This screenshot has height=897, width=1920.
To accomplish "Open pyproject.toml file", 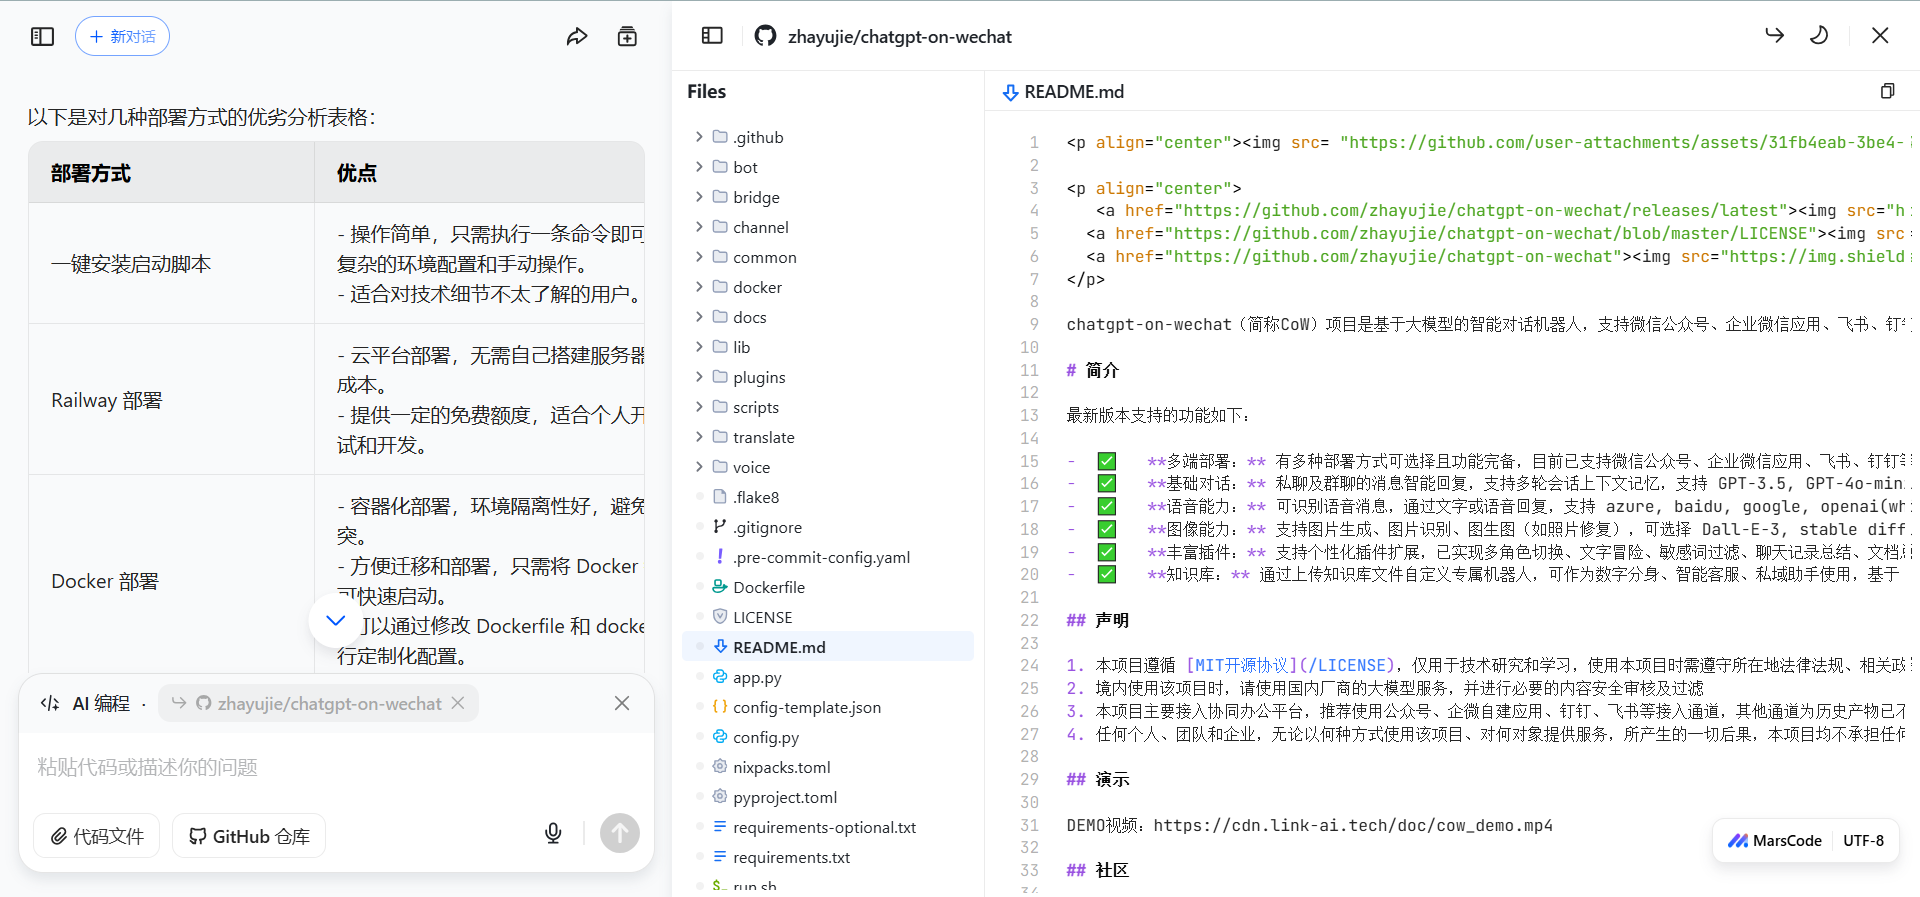I will pos(828,797).
